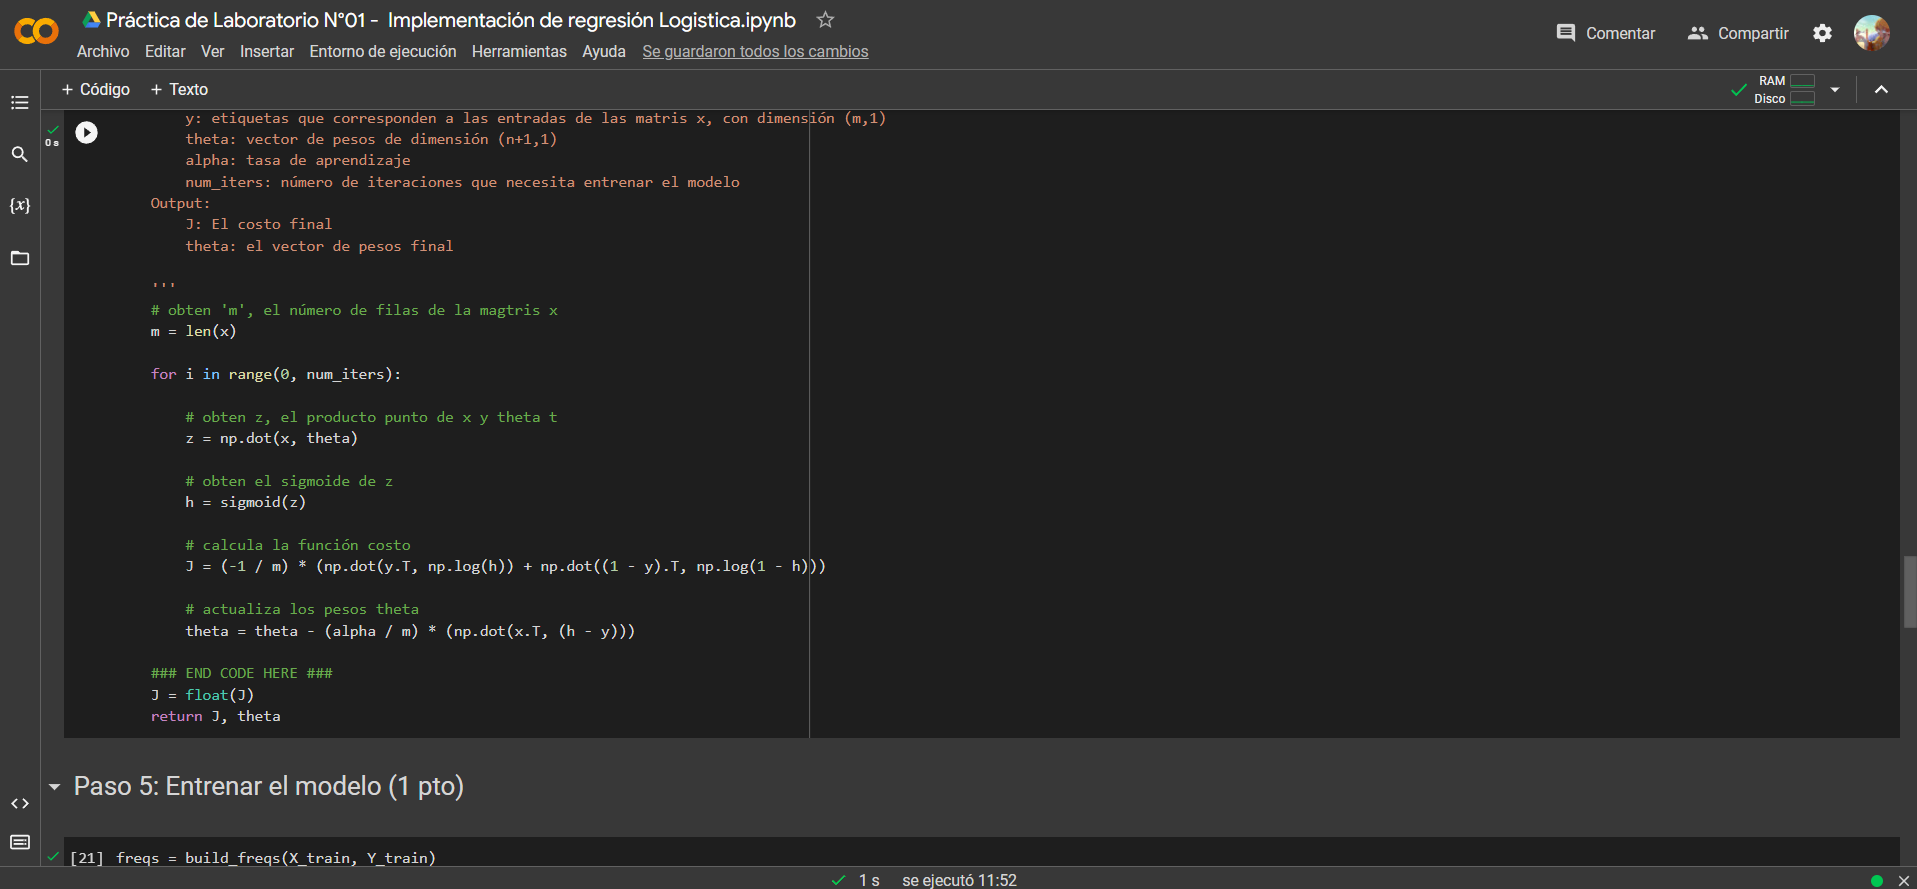Click the line 'z = np.dot(x, theta)'
Image resolution: width=1917 pixels, height=889 pixels.
271,438
